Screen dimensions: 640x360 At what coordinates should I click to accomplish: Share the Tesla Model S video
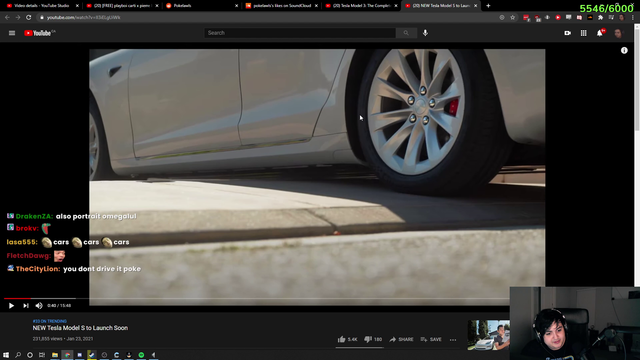pos(401,339)
